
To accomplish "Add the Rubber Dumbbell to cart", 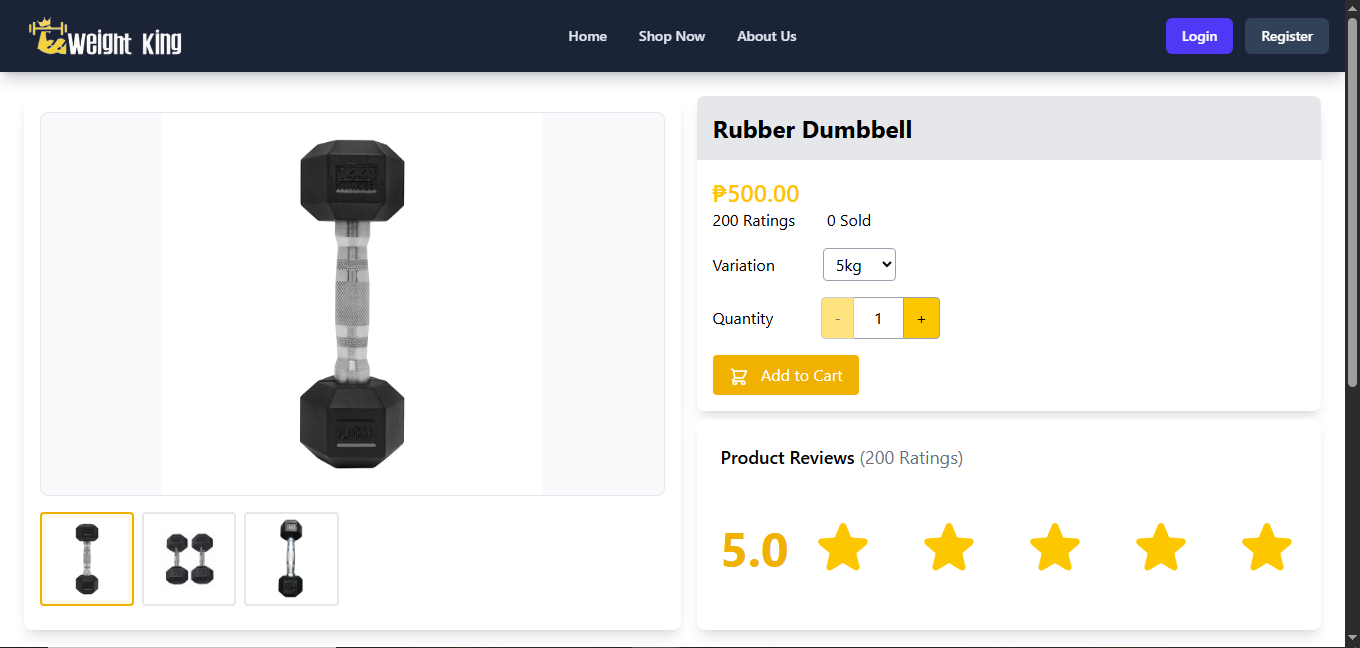I will 786,375.
